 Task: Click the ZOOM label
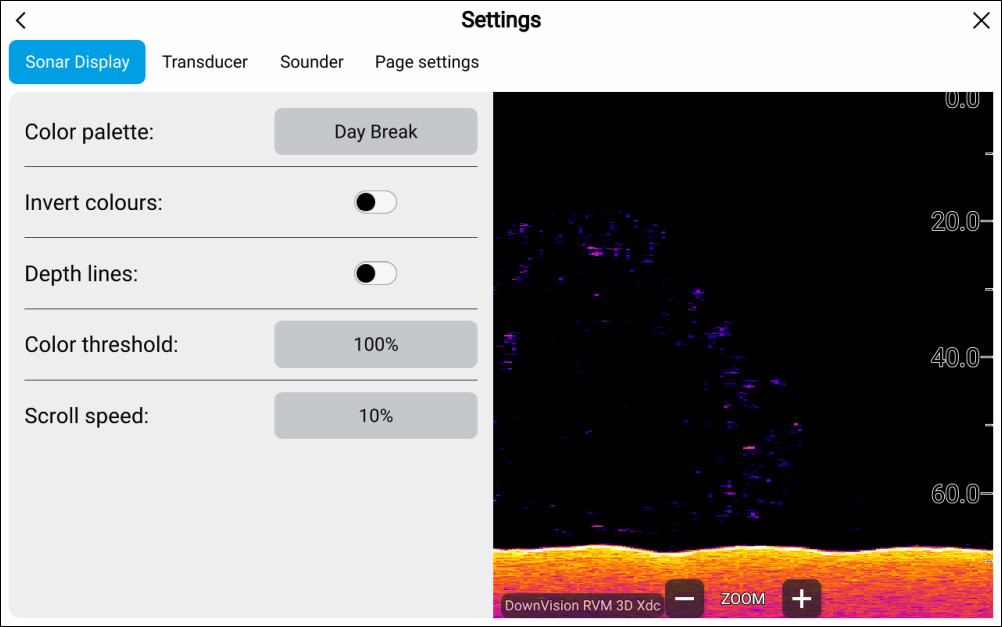click(x=743, y=599)
